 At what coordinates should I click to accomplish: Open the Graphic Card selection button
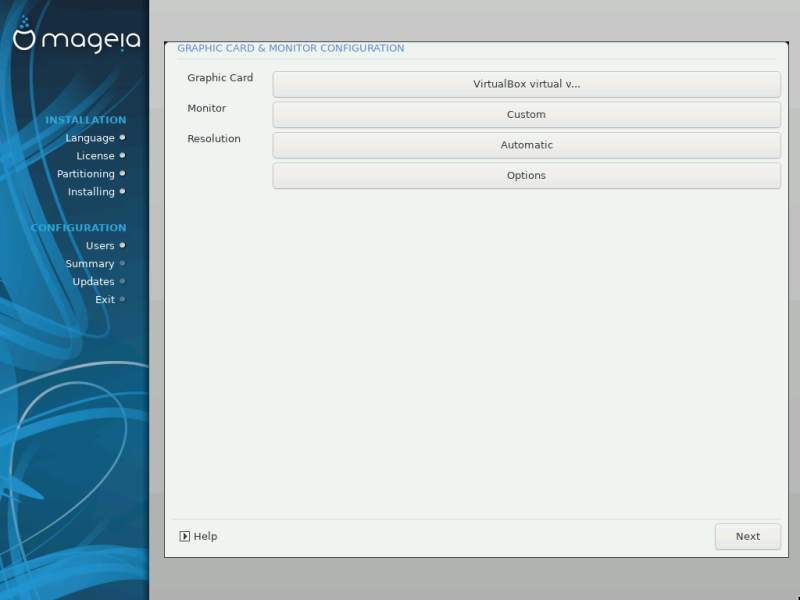(x=527, y=84)
